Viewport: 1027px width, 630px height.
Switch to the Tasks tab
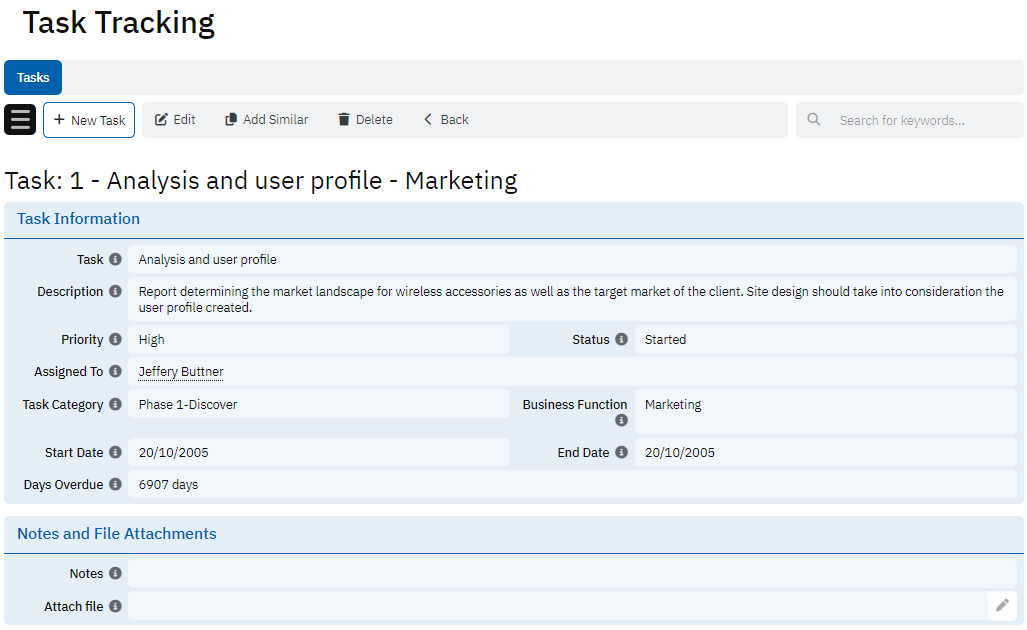pos(33,78)
